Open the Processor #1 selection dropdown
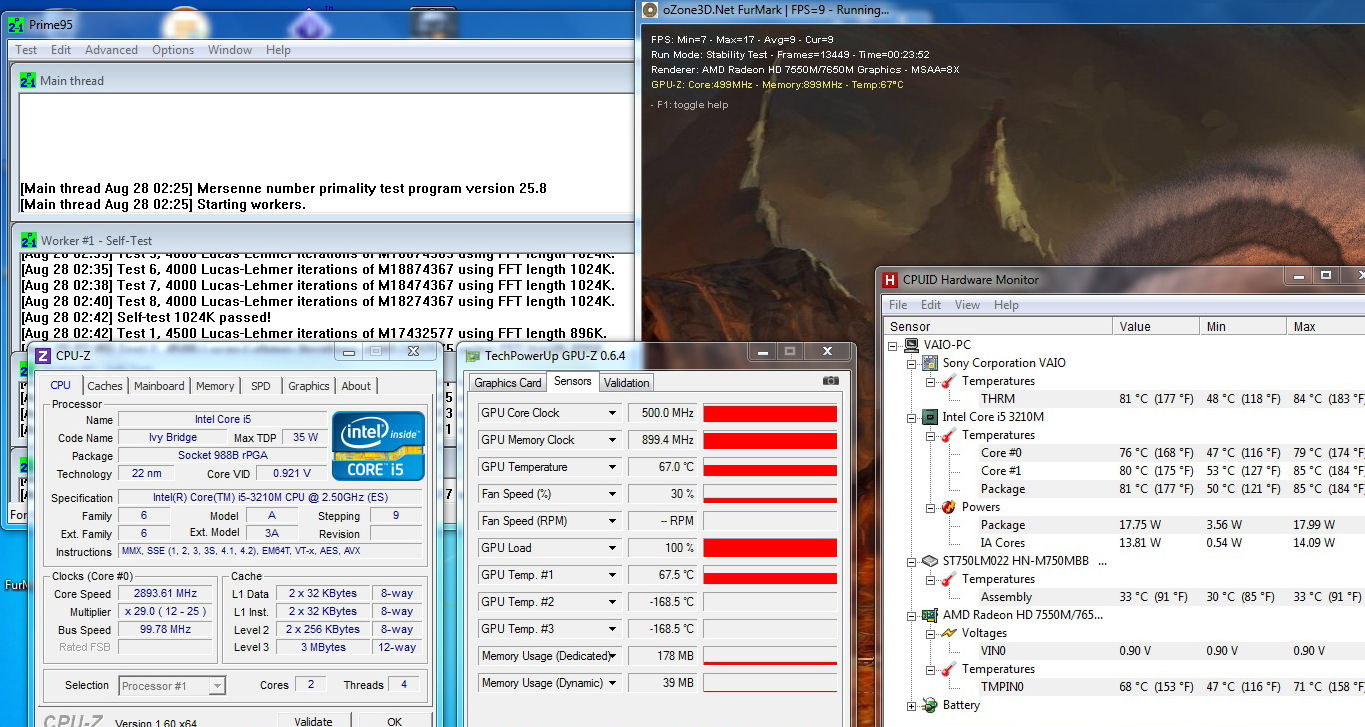 (217, 686)
